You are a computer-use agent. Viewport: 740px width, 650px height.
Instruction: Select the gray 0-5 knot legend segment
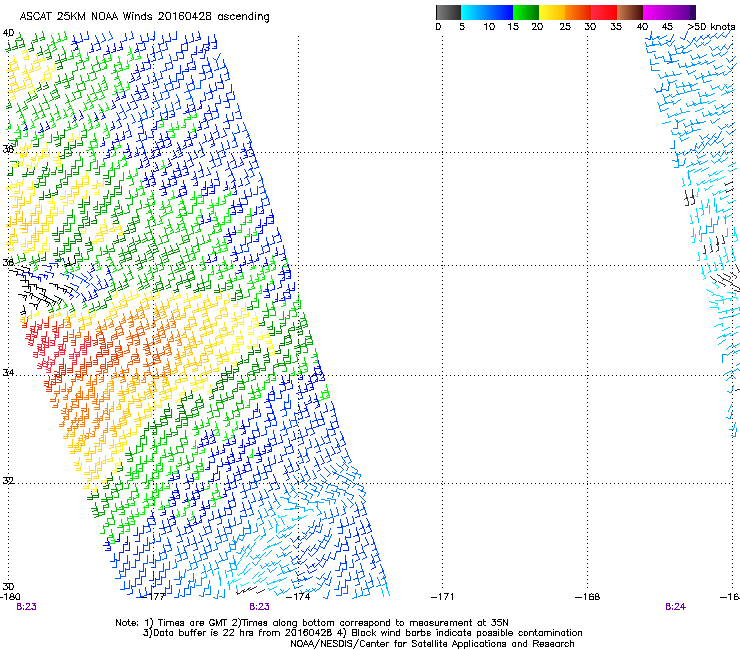coord(448,12)
